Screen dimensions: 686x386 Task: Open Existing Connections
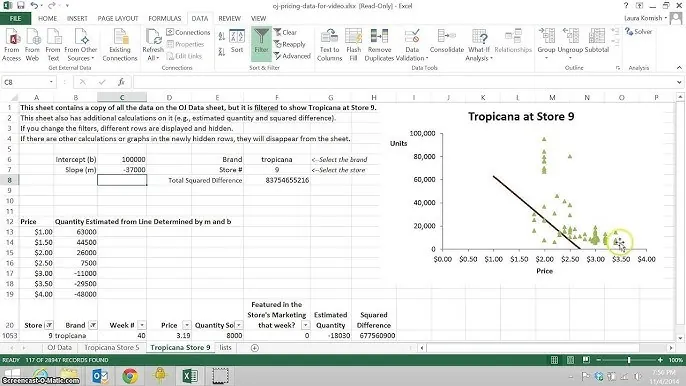[x=120, y=45]
